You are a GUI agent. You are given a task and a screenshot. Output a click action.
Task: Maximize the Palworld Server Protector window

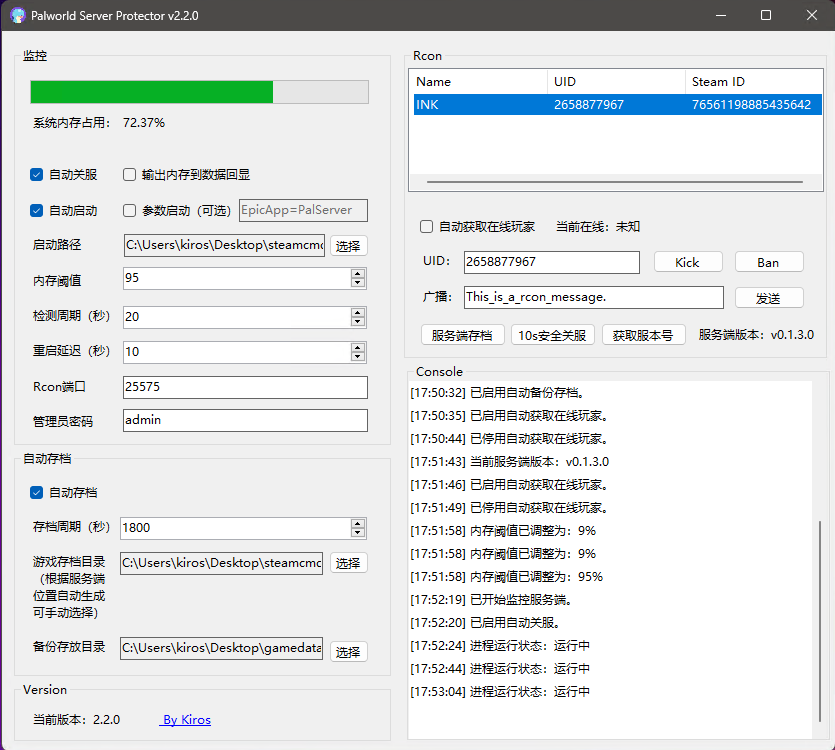[766, 15]
